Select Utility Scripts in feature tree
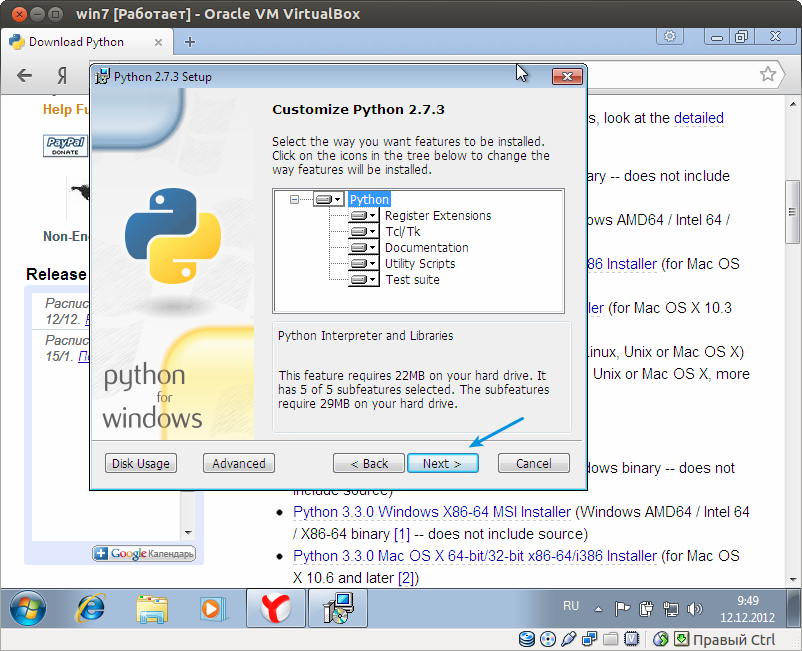The image size is (802, 651). pos(420,263)
